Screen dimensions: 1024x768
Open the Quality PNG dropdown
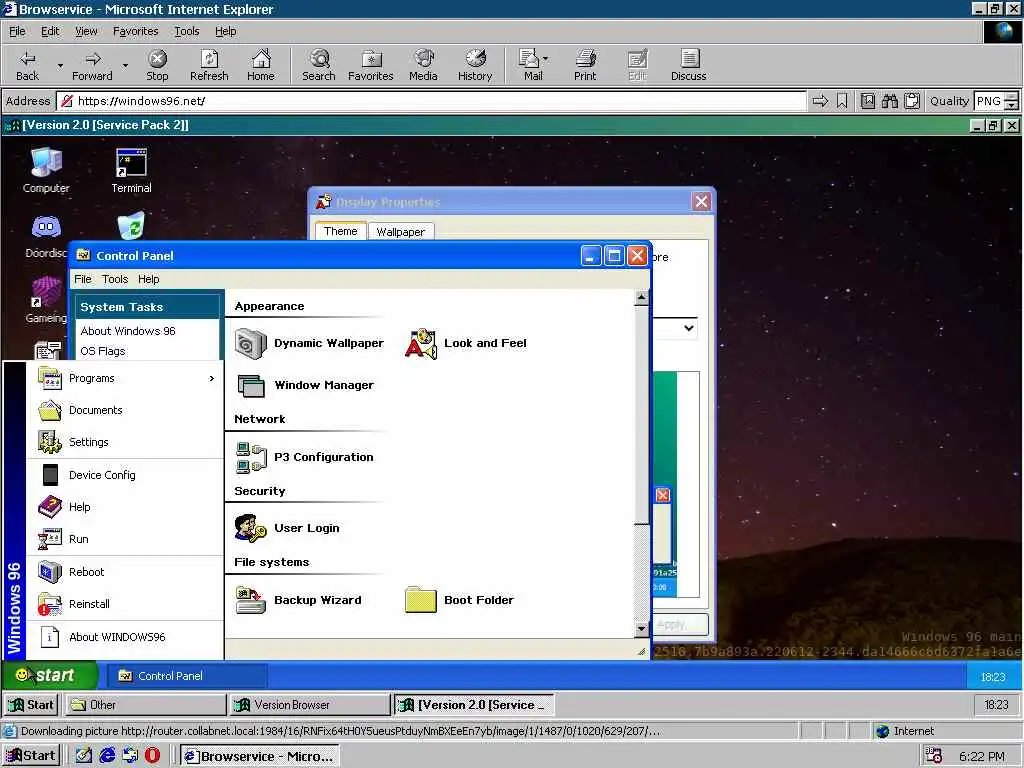tap(1011, 101)
